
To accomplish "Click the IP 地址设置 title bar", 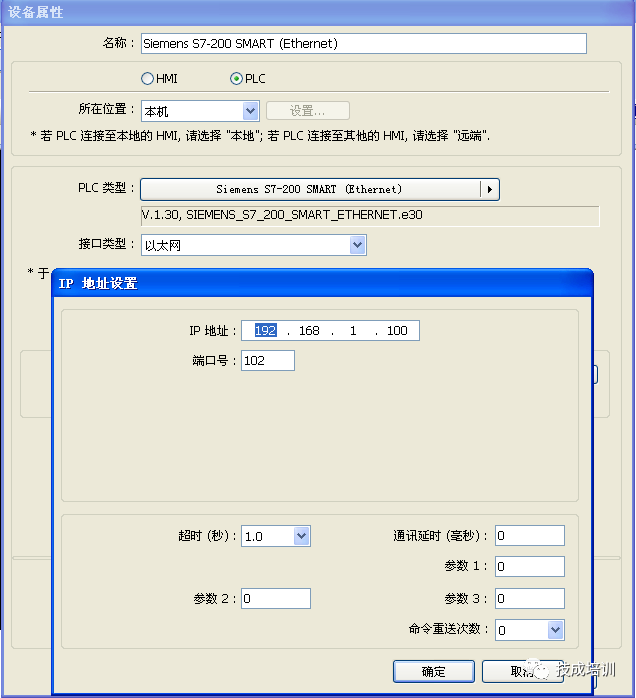I will click(x=323, y=283).
